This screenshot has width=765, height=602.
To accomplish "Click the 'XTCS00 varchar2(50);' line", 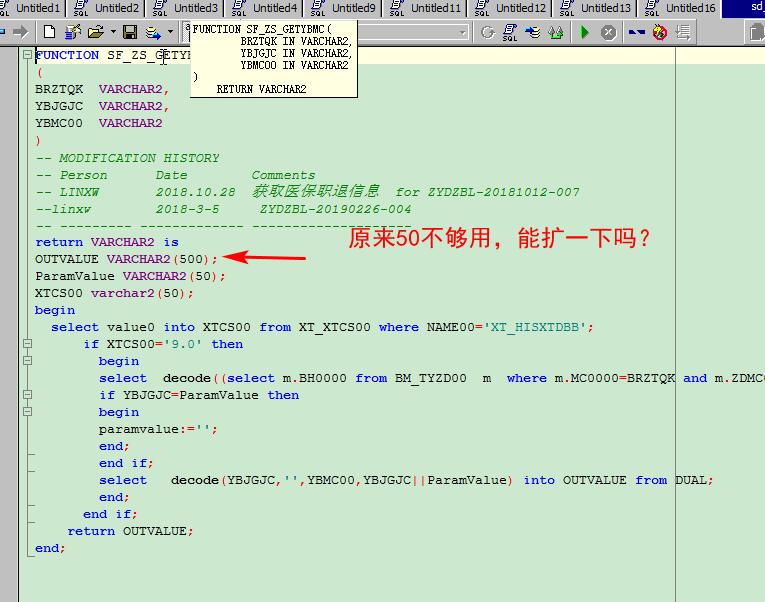I will pos(114,293).
